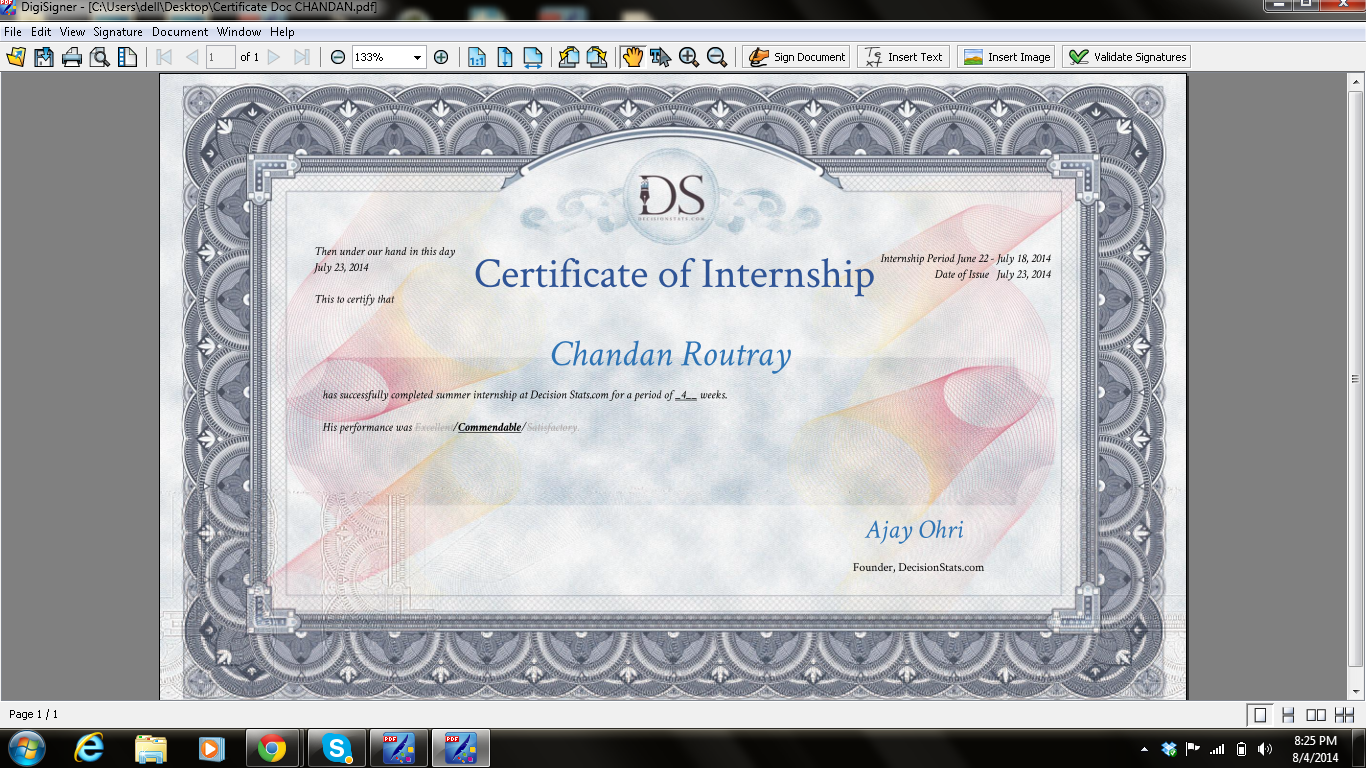Click the Fit Width page icon
Viewport: 1366px width, 768px height.
coord(533,57)
